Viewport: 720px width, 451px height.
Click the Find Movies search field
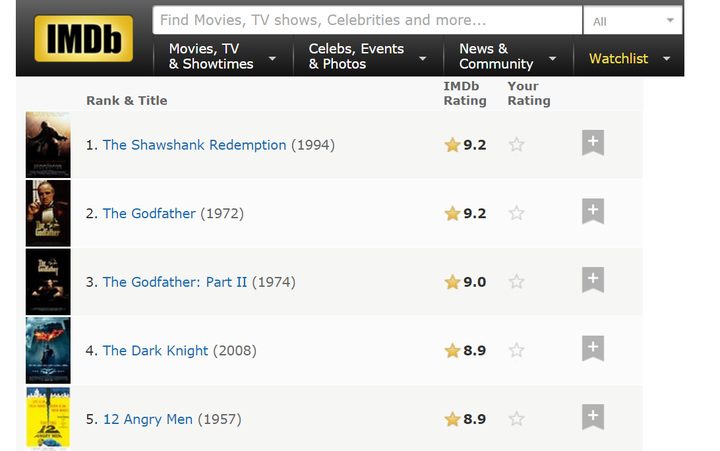(x=367, y=20)
